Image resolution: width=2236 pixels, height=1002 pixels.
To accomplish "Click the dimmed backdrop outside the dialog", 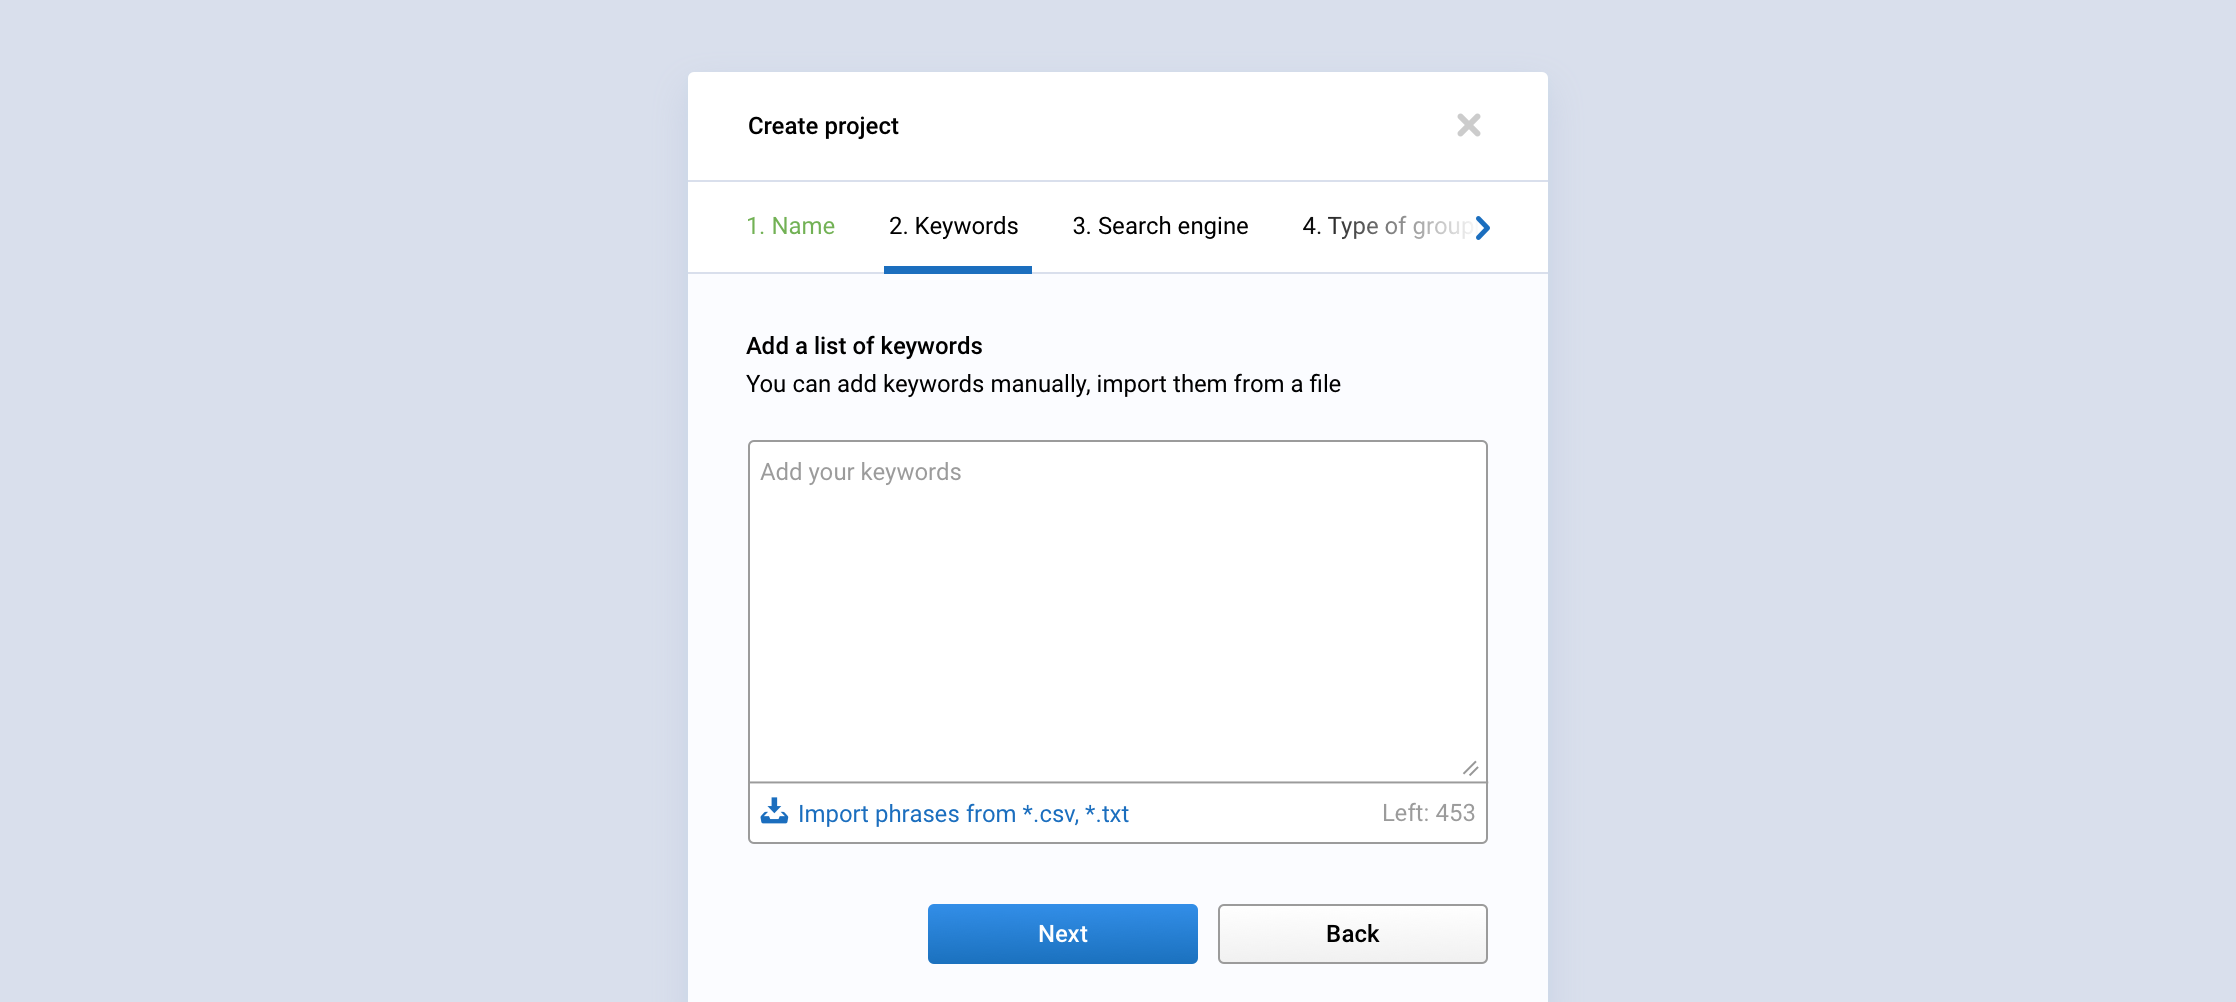I will pos(340,500).
